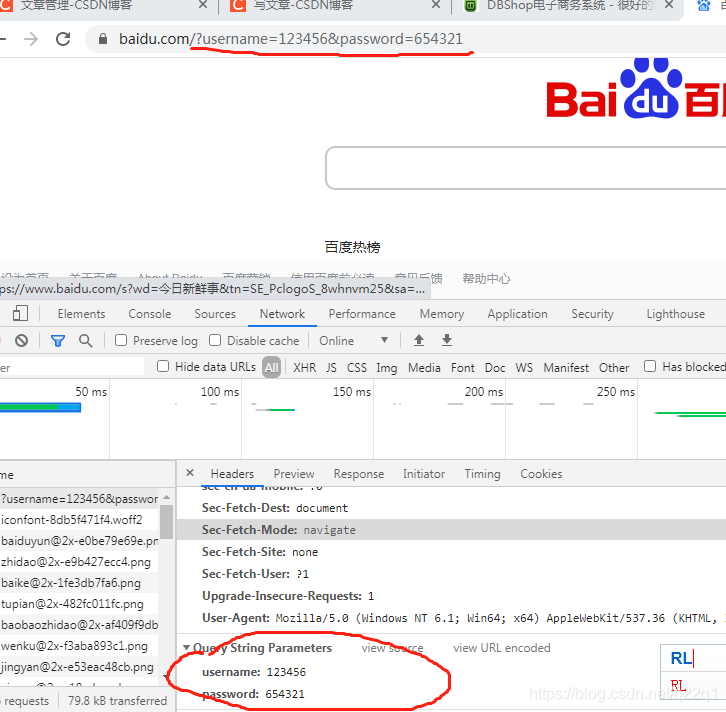Switch to the Cookies tab
This screenshot has height=712, width=726.
pyautogui.click(x=541, y=474)
